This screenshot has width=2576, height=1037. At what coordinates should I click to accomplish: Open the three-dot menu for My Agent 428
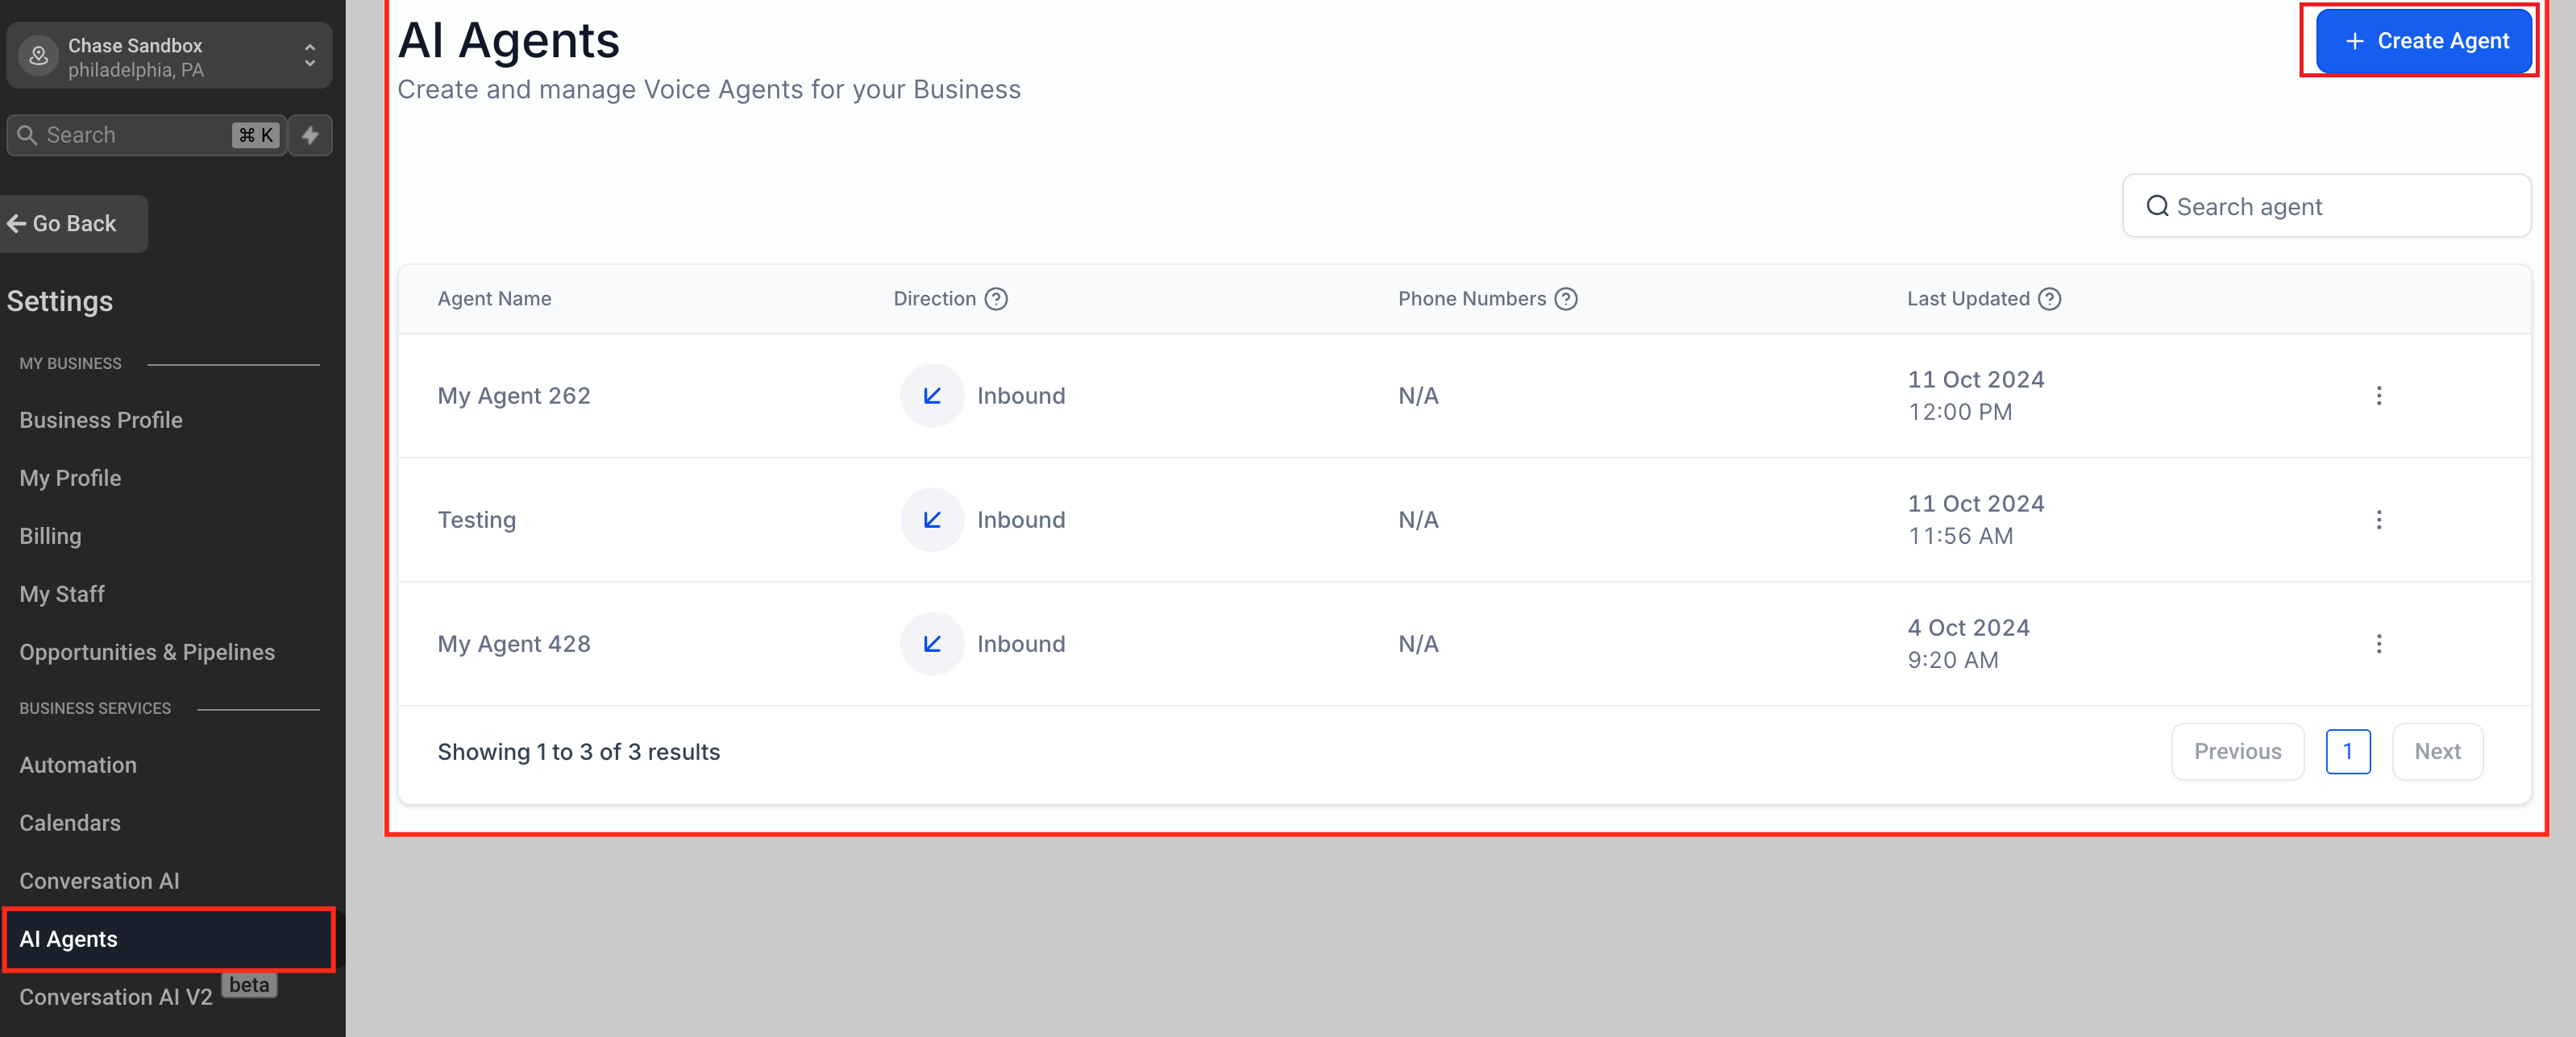[2379, 644]
